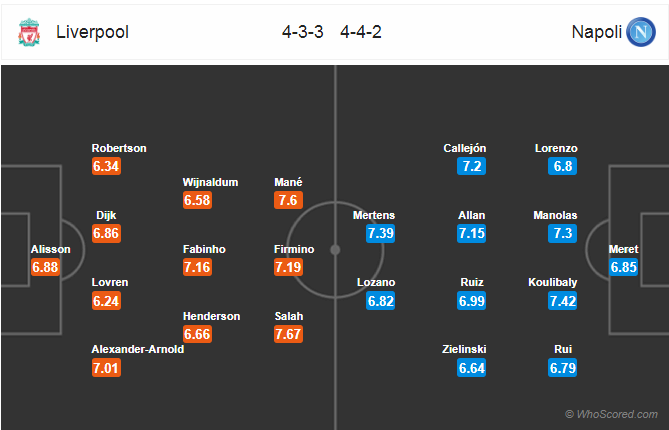Screen dimensions: 669x430
Task: Select Salah's 7.67 rating badge
Action: point(288,334)
